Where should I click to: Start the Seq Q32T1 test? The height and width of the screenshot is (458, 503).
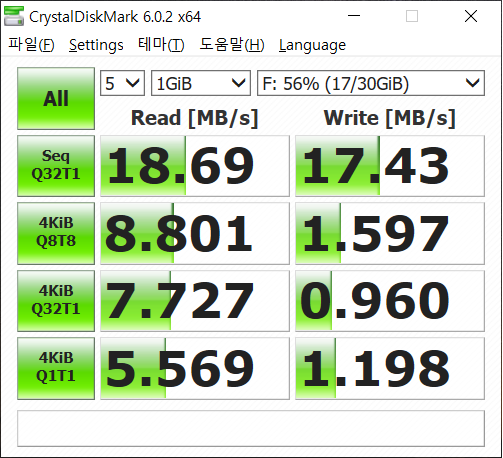(x=56, y=166)
